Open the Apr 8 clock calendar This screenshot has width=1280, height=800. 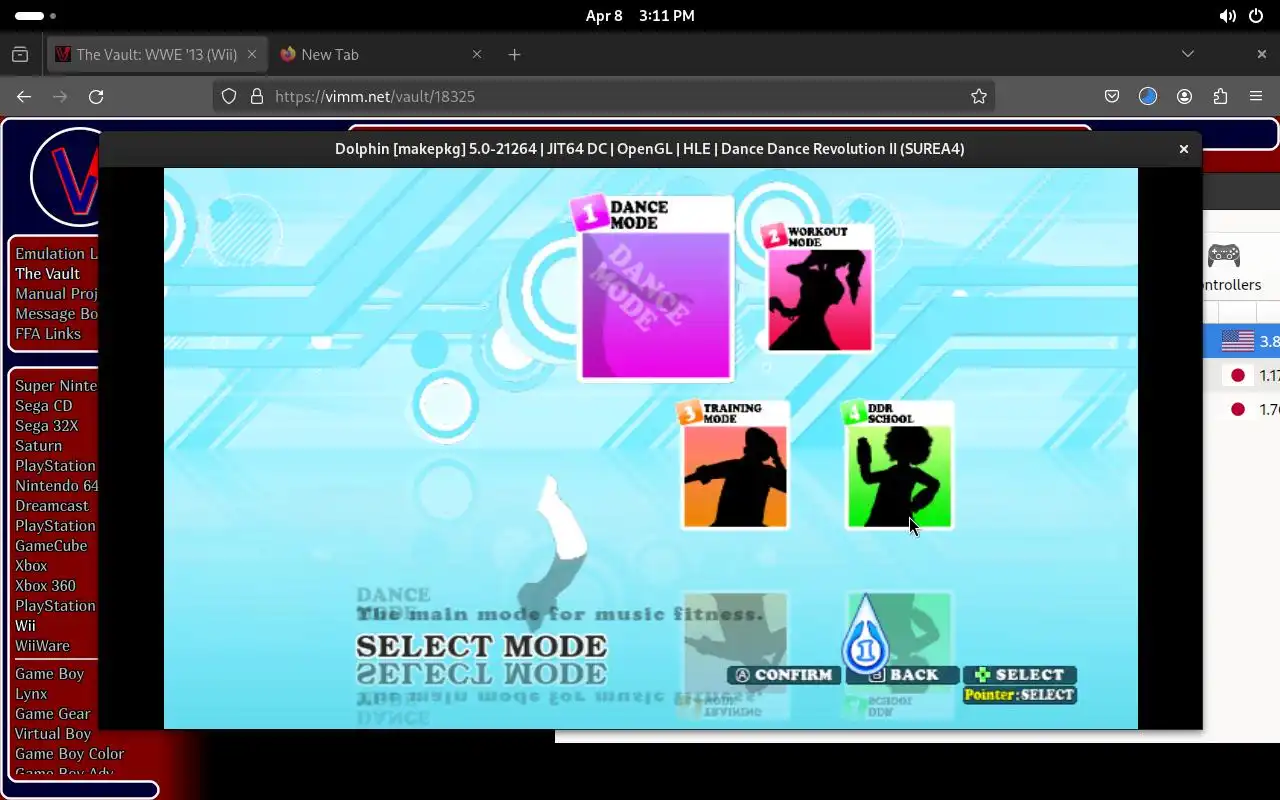click(x=640, y=16)
